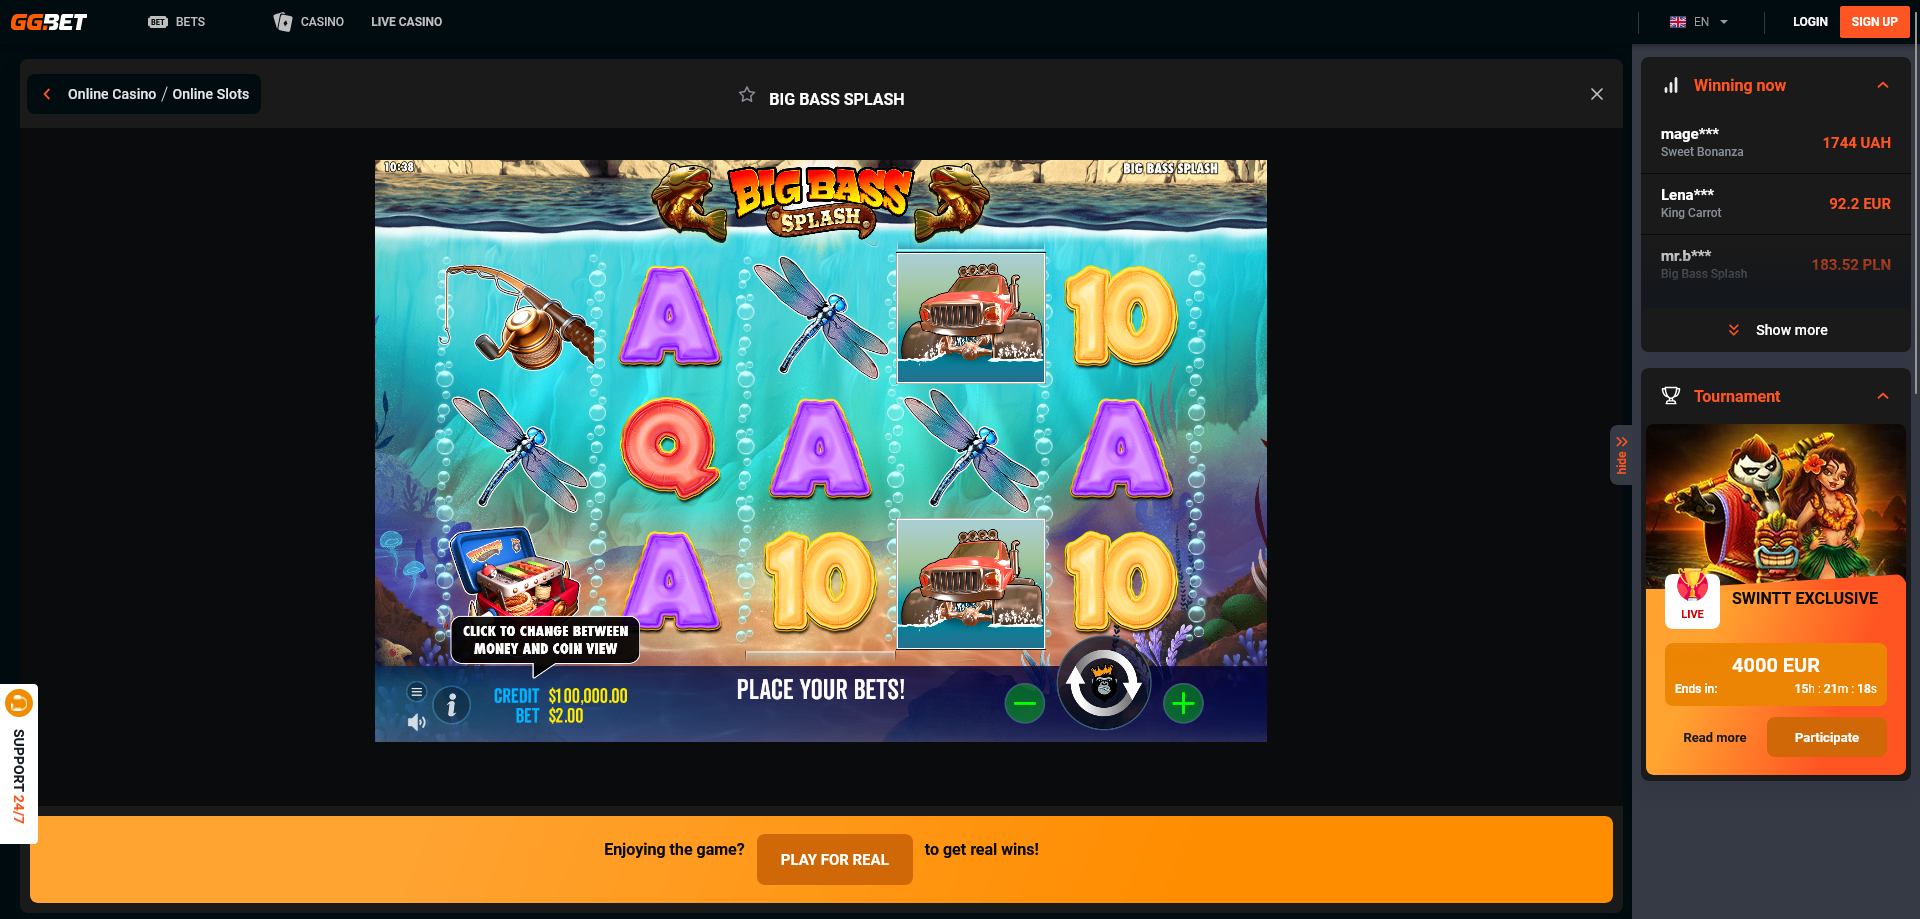Collapse the Tournament panel

click(1883, 396)
